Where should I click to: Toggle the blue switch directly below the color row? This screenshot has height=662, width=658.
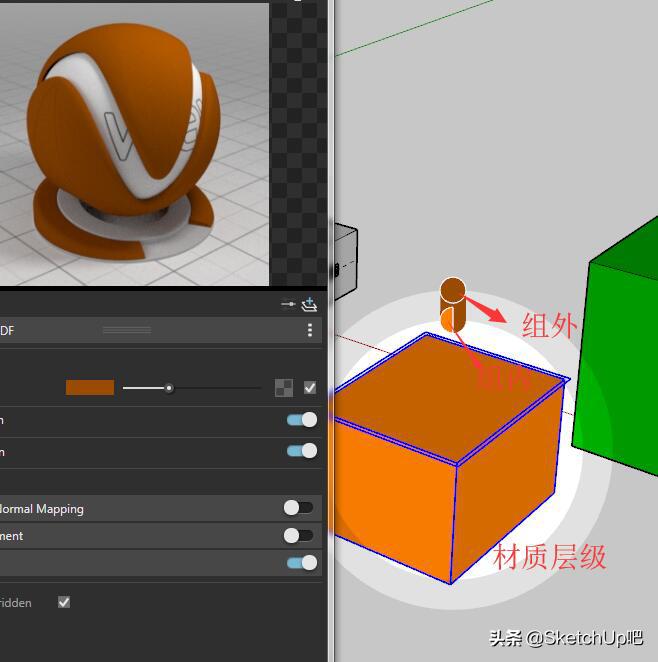[x=302, y=420]
